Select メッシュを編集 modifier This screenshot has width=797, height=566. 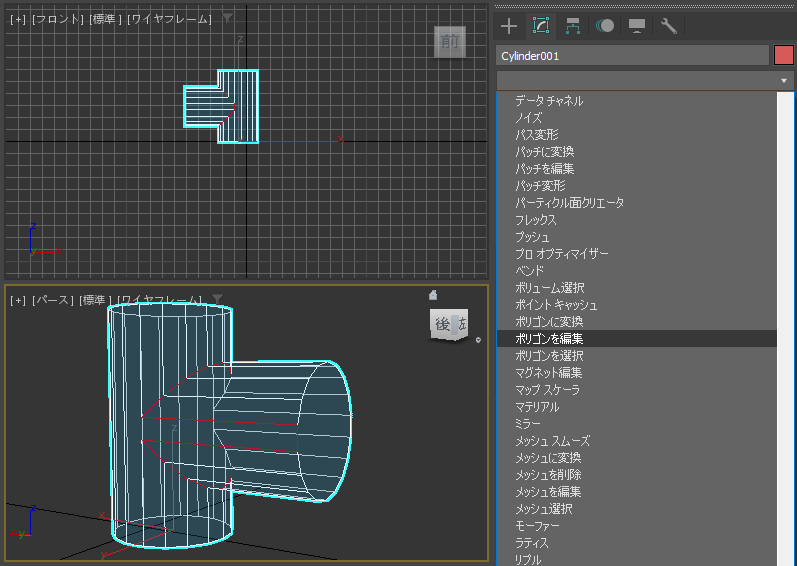tap(637, 492)
